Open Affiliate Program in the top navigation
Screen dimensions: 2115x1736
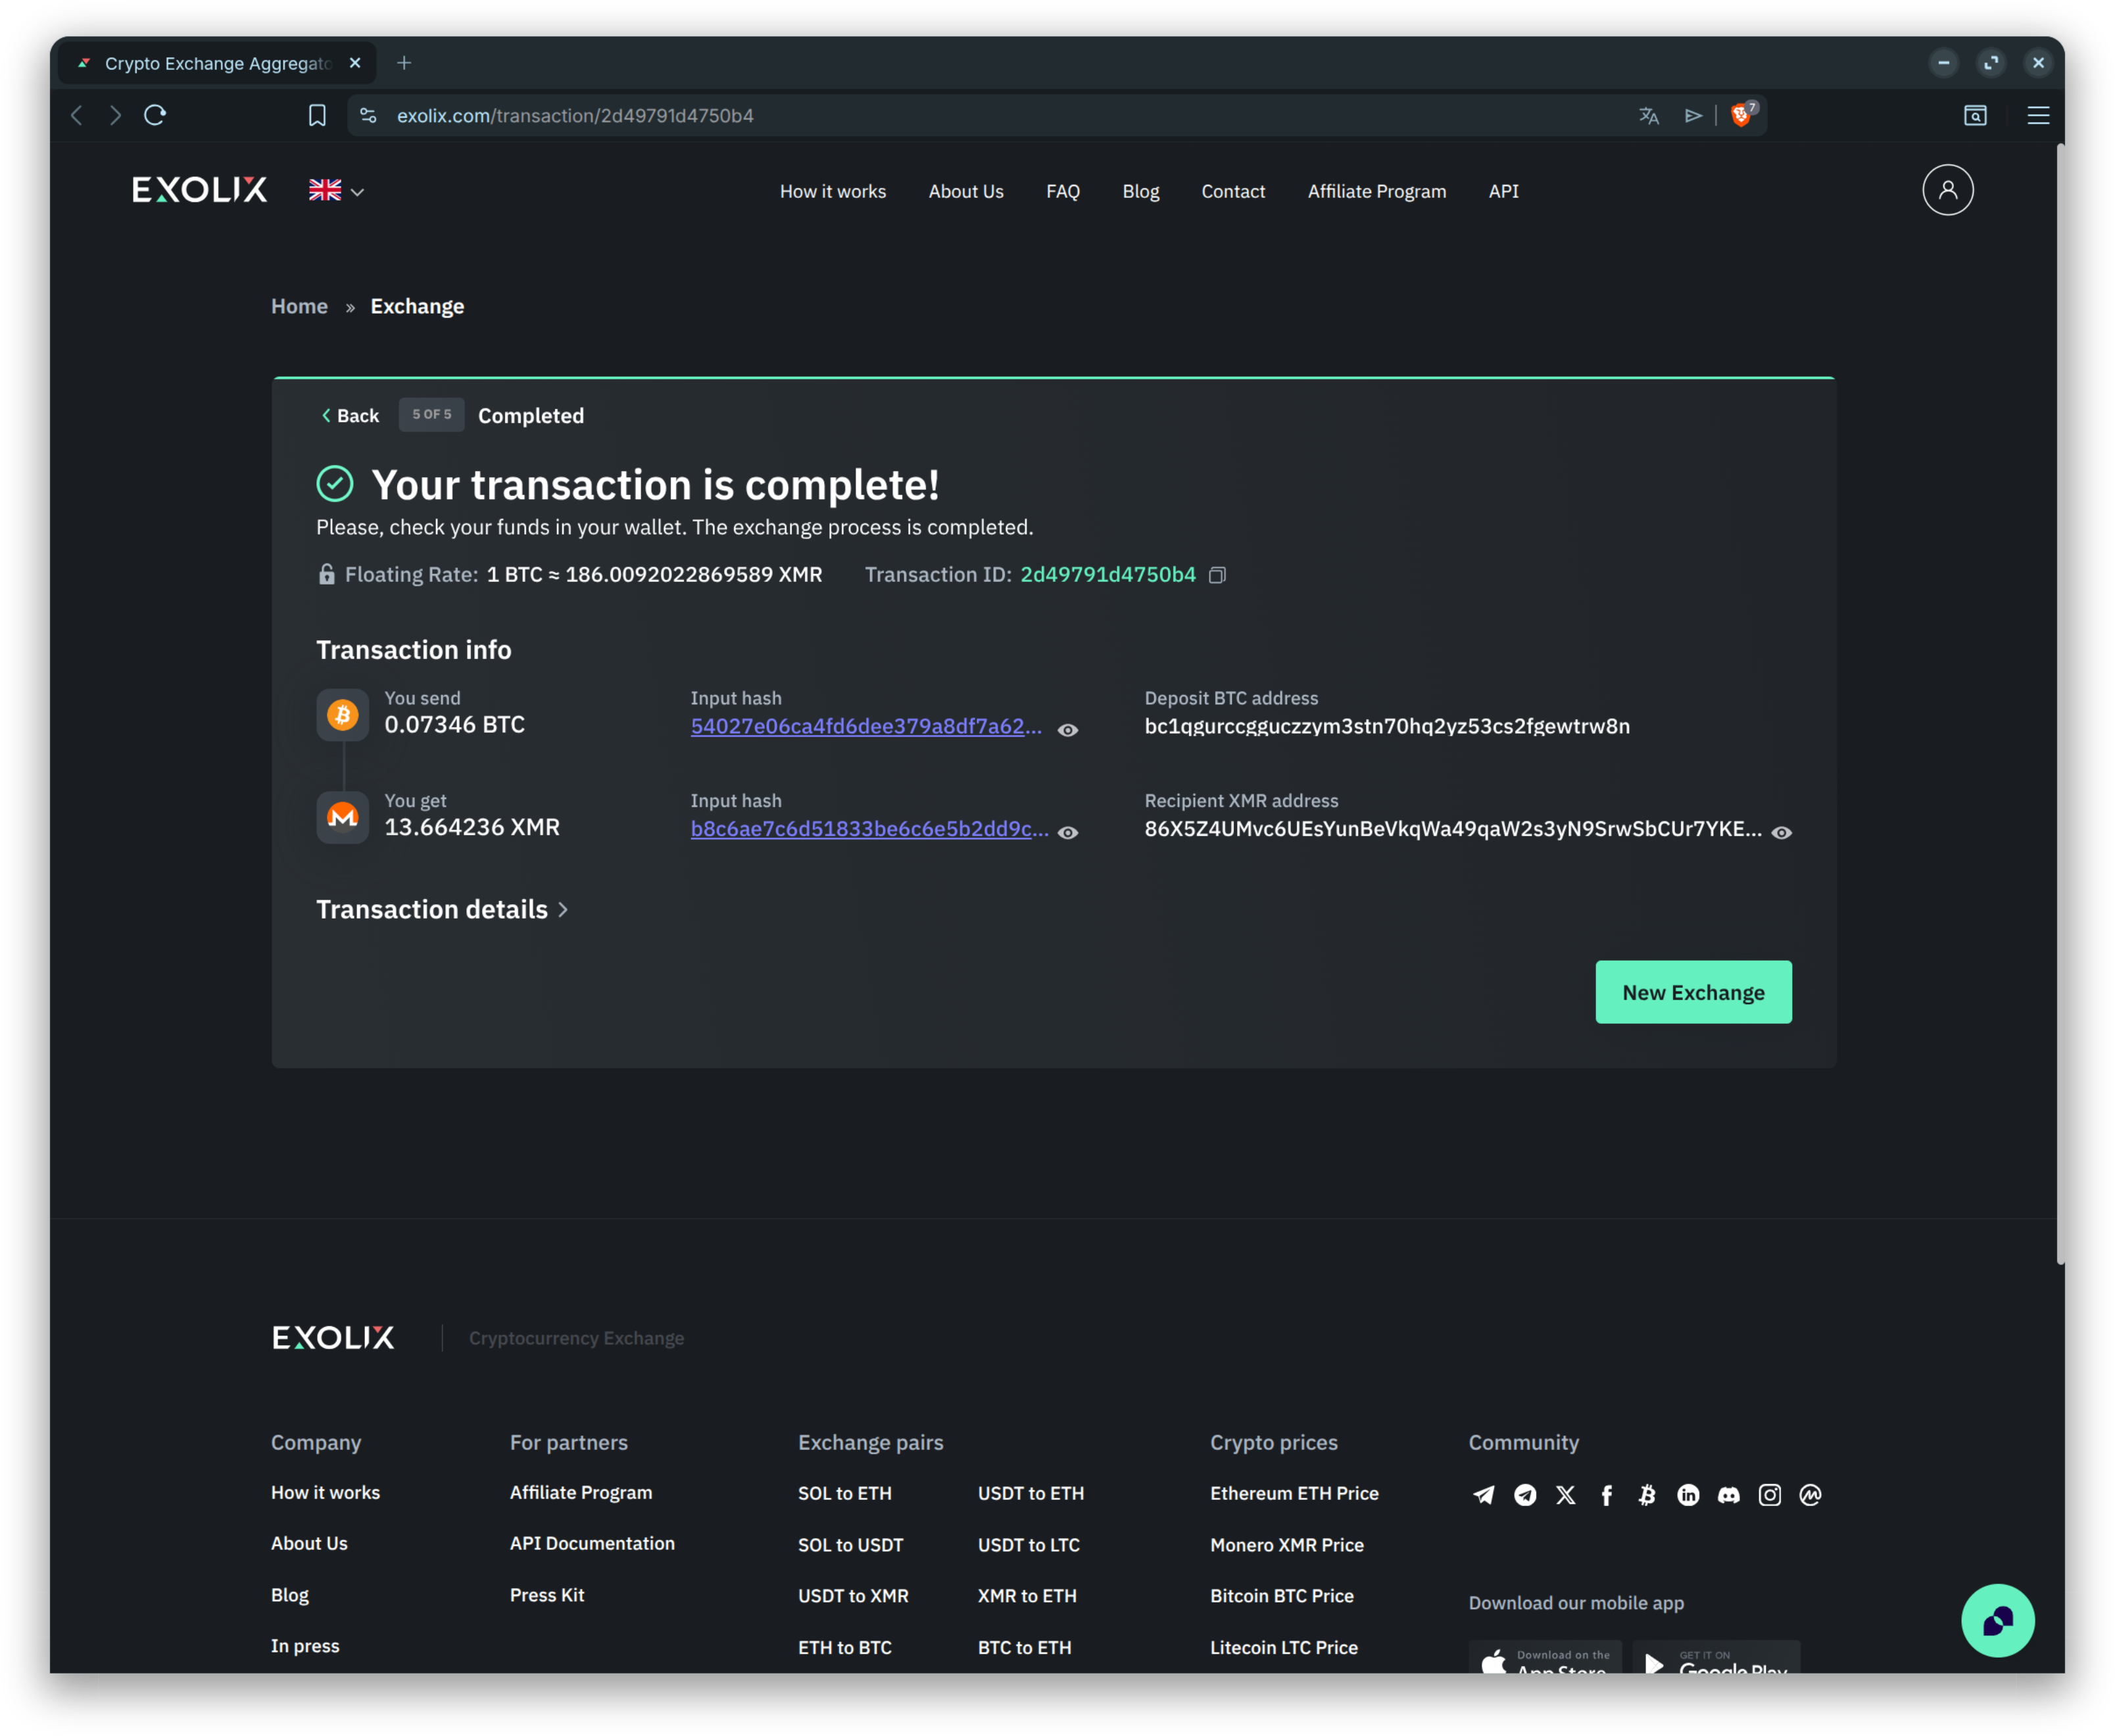click(1376, 191)
